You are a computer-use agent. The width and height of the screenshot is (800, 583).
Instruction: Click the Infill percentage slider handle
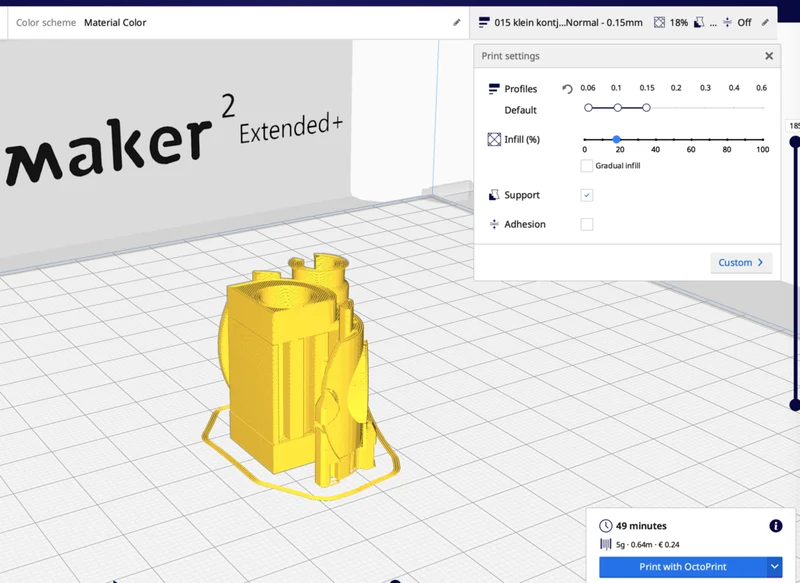click(616, 139)
